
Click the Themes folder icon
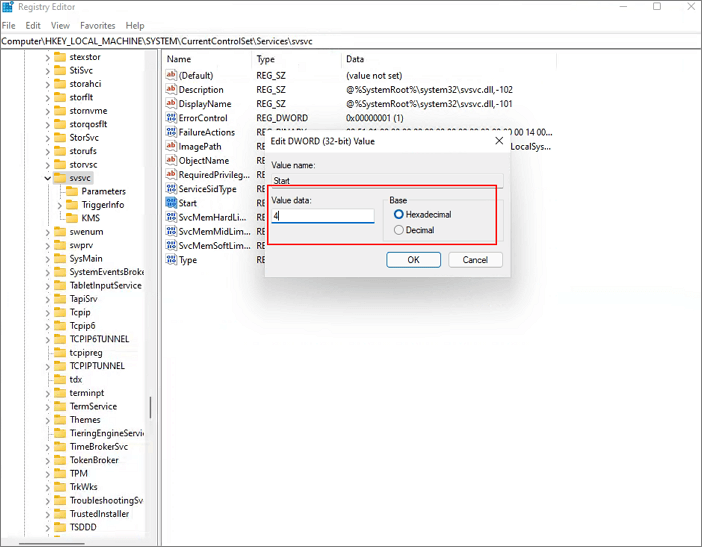(60, 419)
